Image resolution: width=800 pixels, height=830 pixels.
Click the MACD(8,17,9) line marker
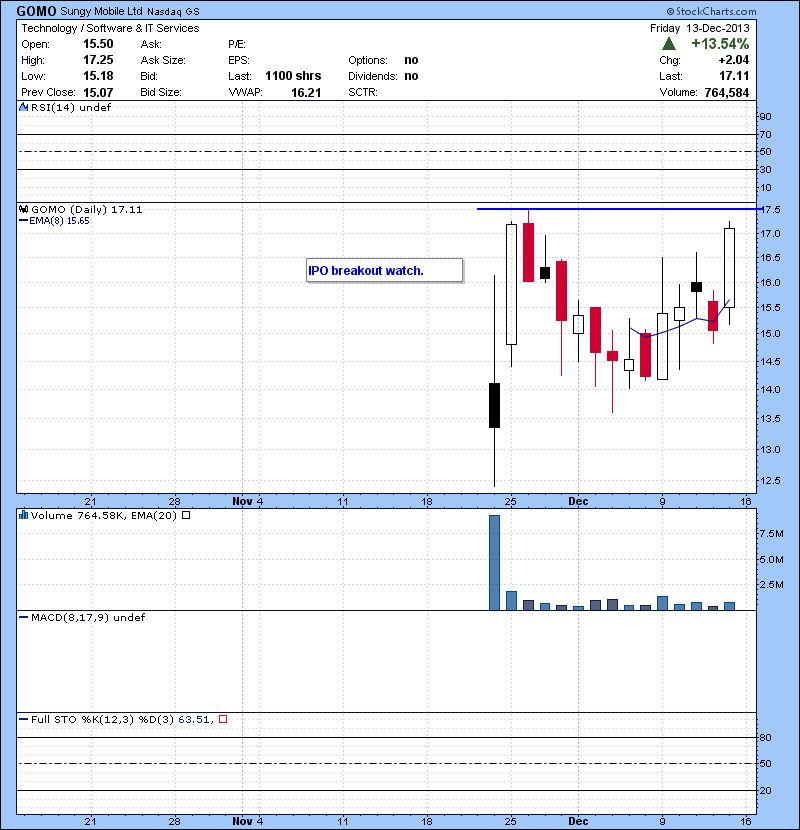pyautogui.click(x=23, y=617)
